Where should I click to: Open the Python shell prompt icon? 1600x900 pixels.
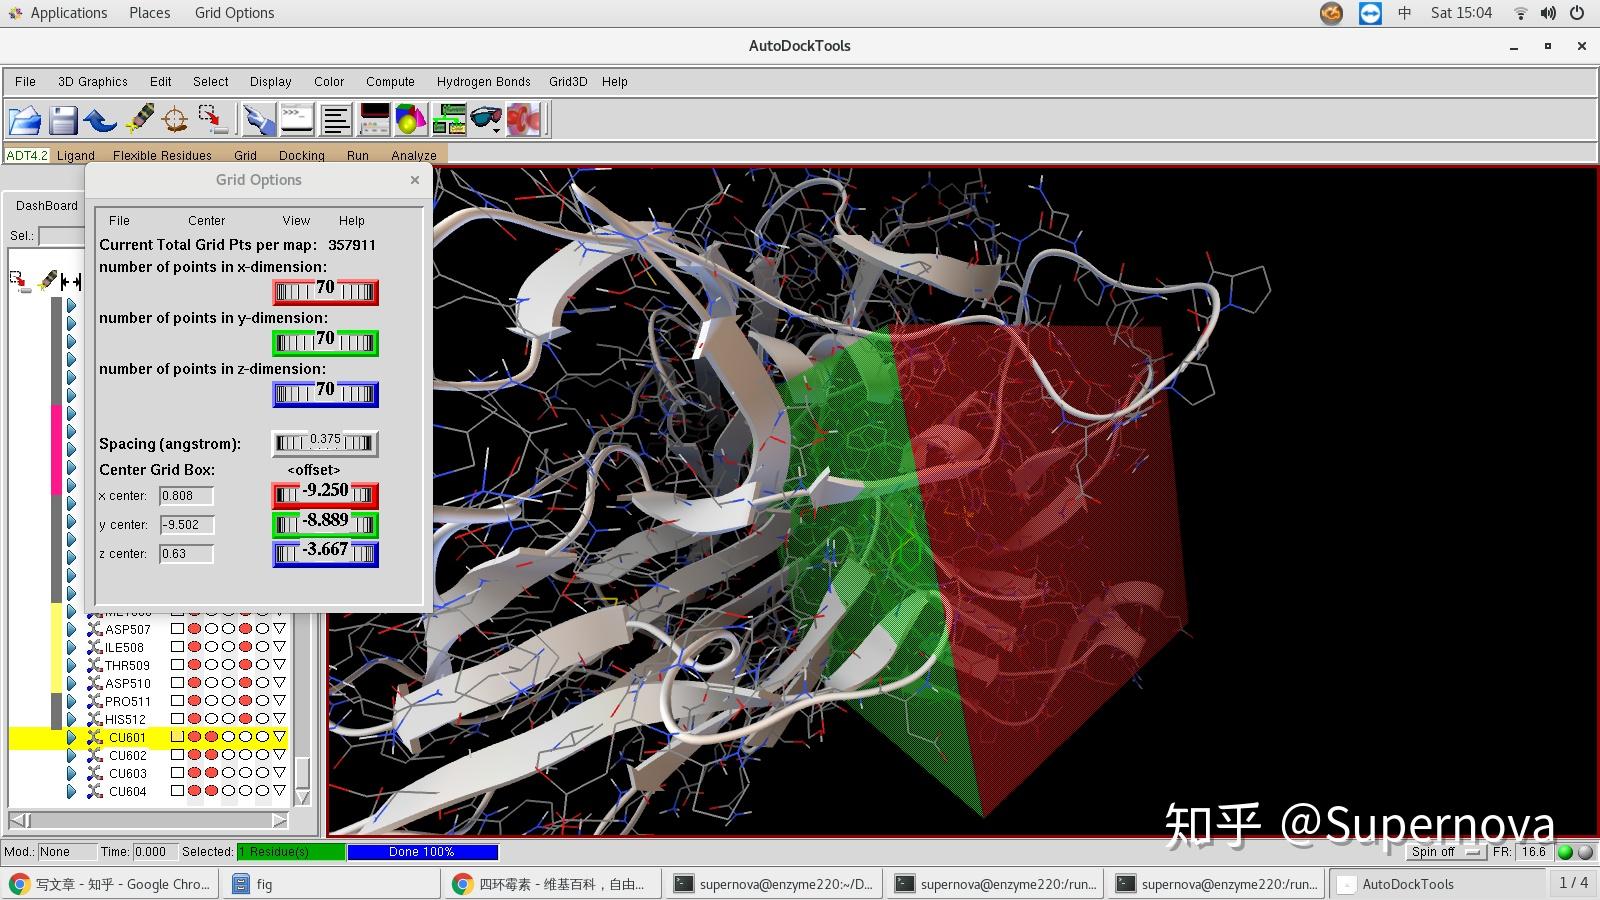(297, 120)
